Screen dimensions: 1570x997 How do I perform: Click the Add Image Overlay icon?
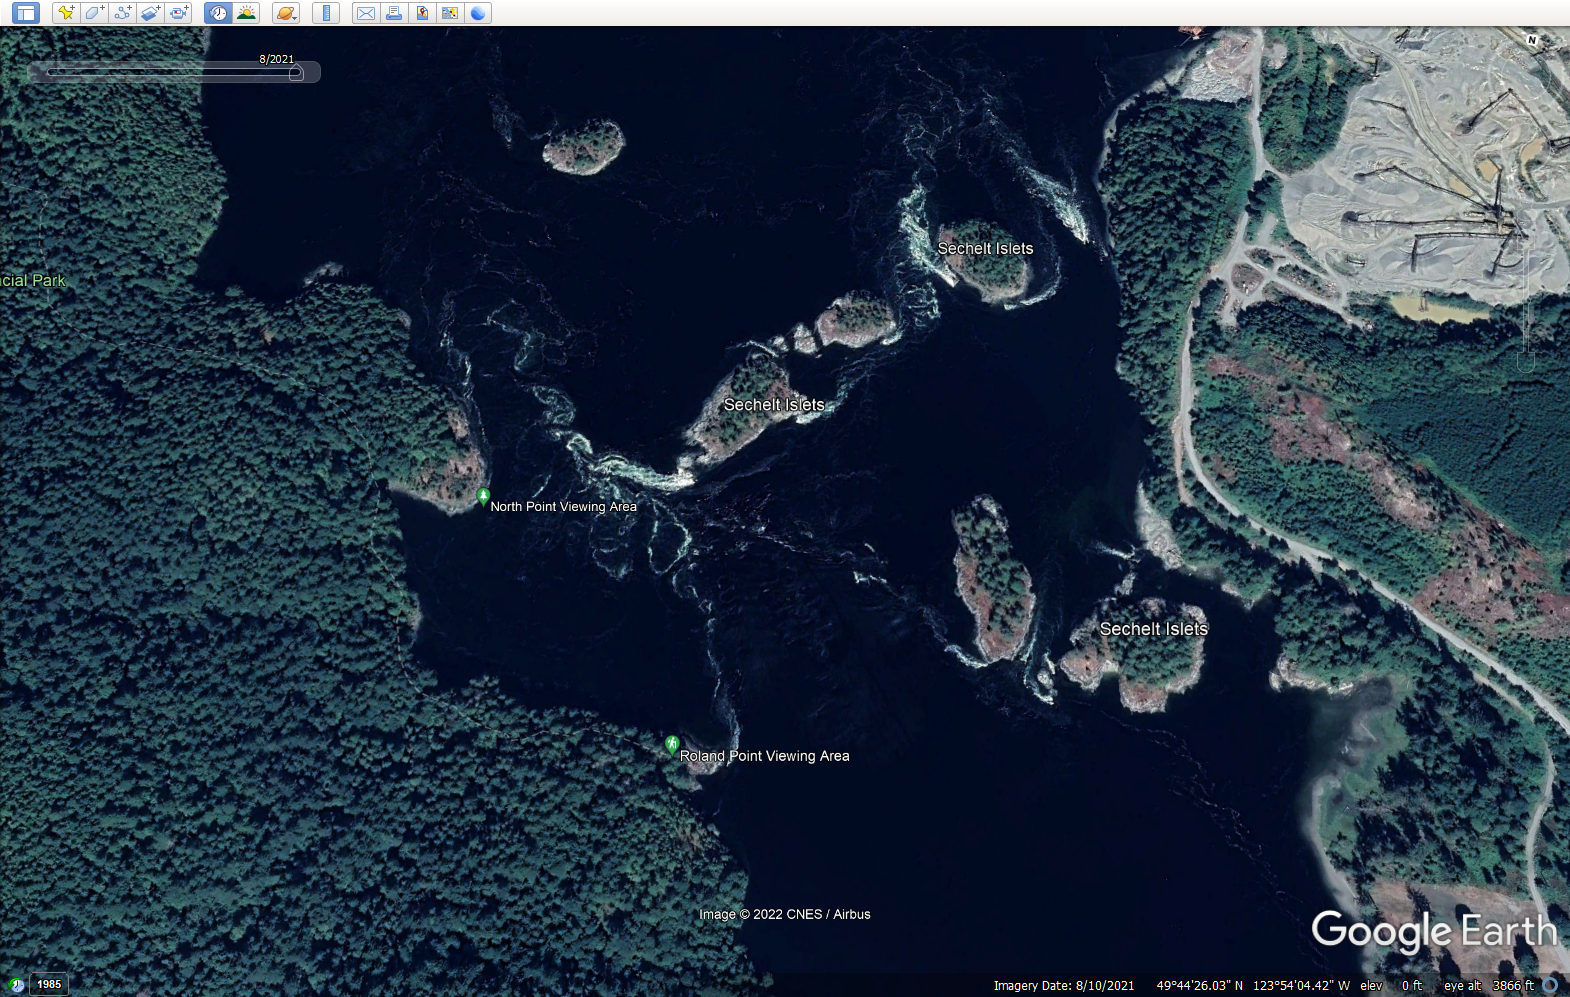[x=150, y=13]
